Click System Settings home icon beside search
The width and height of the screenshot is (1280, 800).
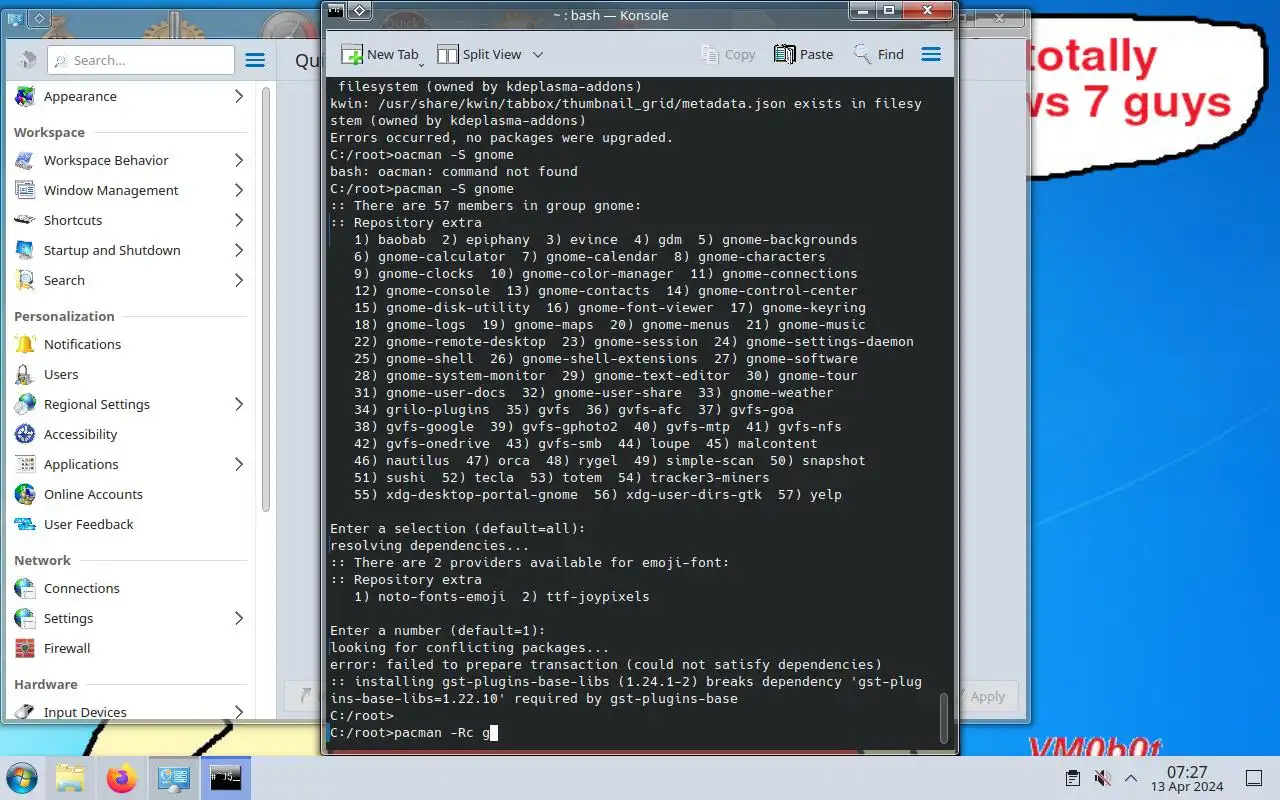pyautogui.click(x=26, y=60)
